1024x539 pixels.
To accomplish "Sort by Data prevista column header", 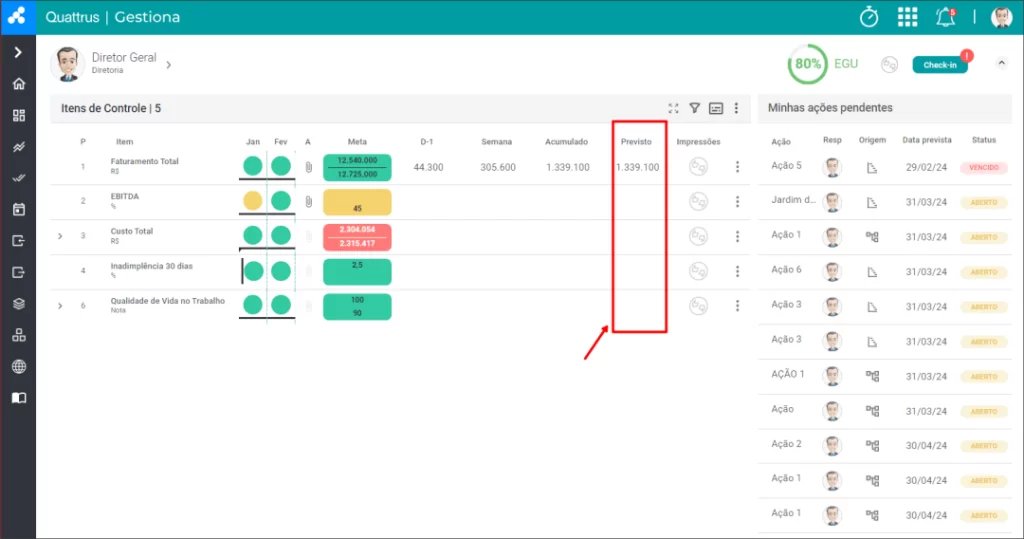I will 927,140.
